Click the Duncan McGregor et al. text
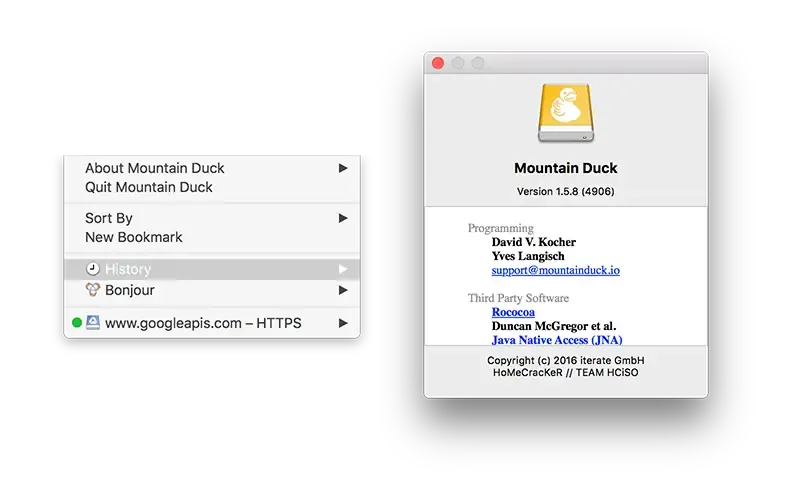The image size is (800, 500). click(554, 326)
